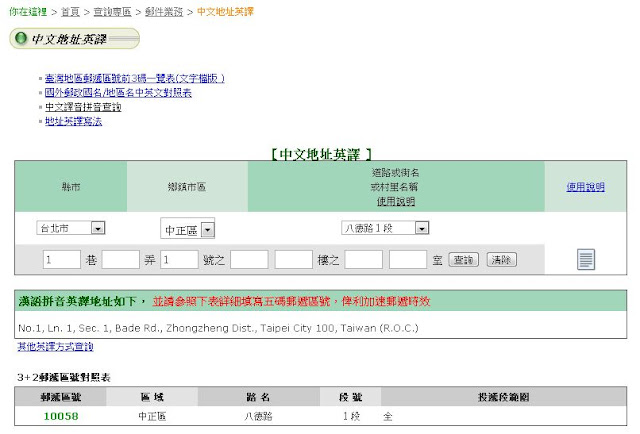640x434 pixels.
Task: Focus the 弄 input field
Action: pyautogui.click(x=120, y=260)
